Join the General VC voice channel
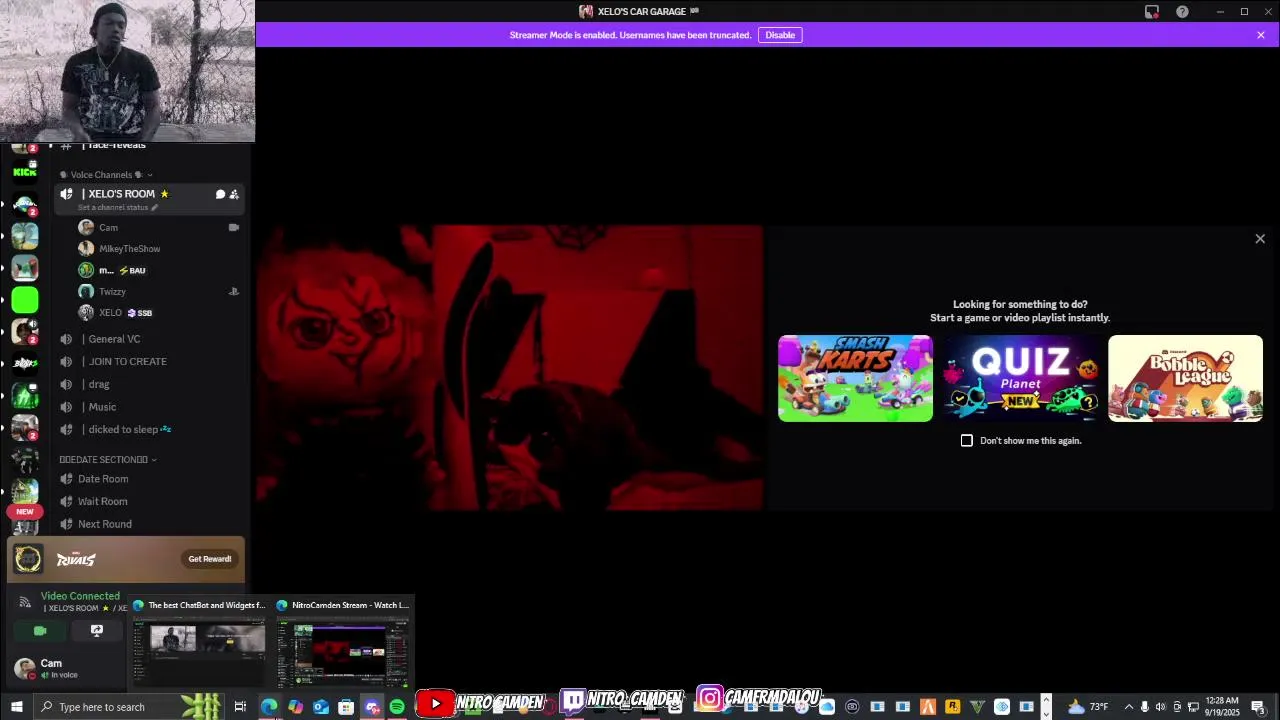 coord(149,339)
